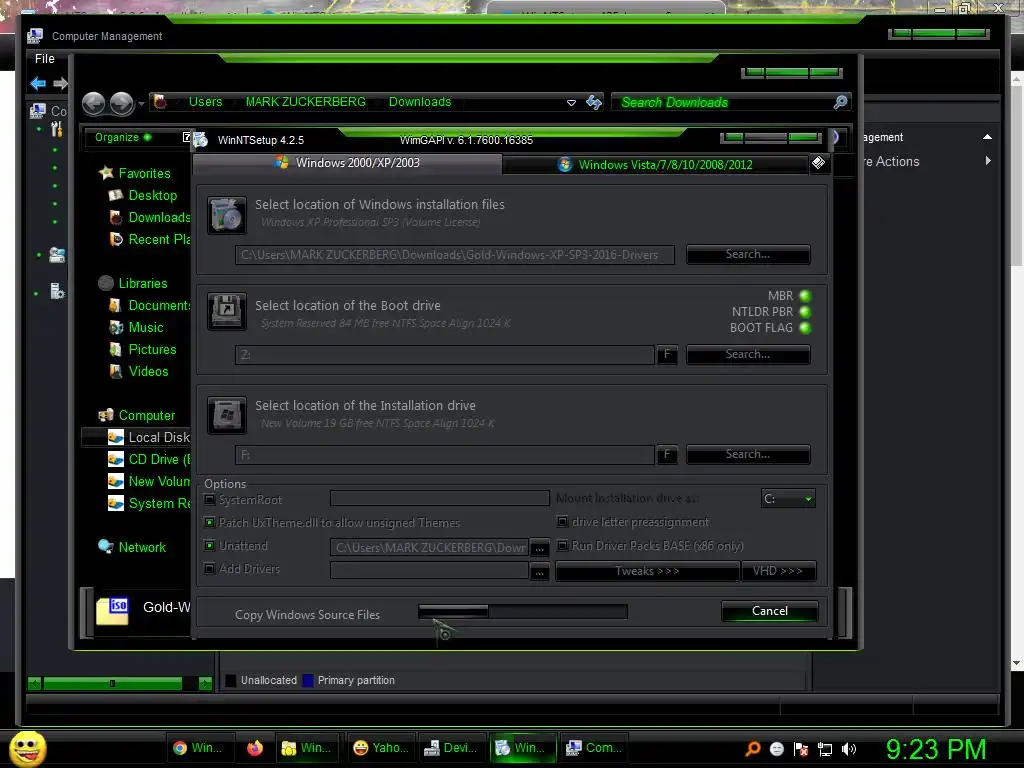This screenshot has height=768, width=1024.
Task: Click the Copy Windows Source Files progress bar
Action: coord(522,611)
